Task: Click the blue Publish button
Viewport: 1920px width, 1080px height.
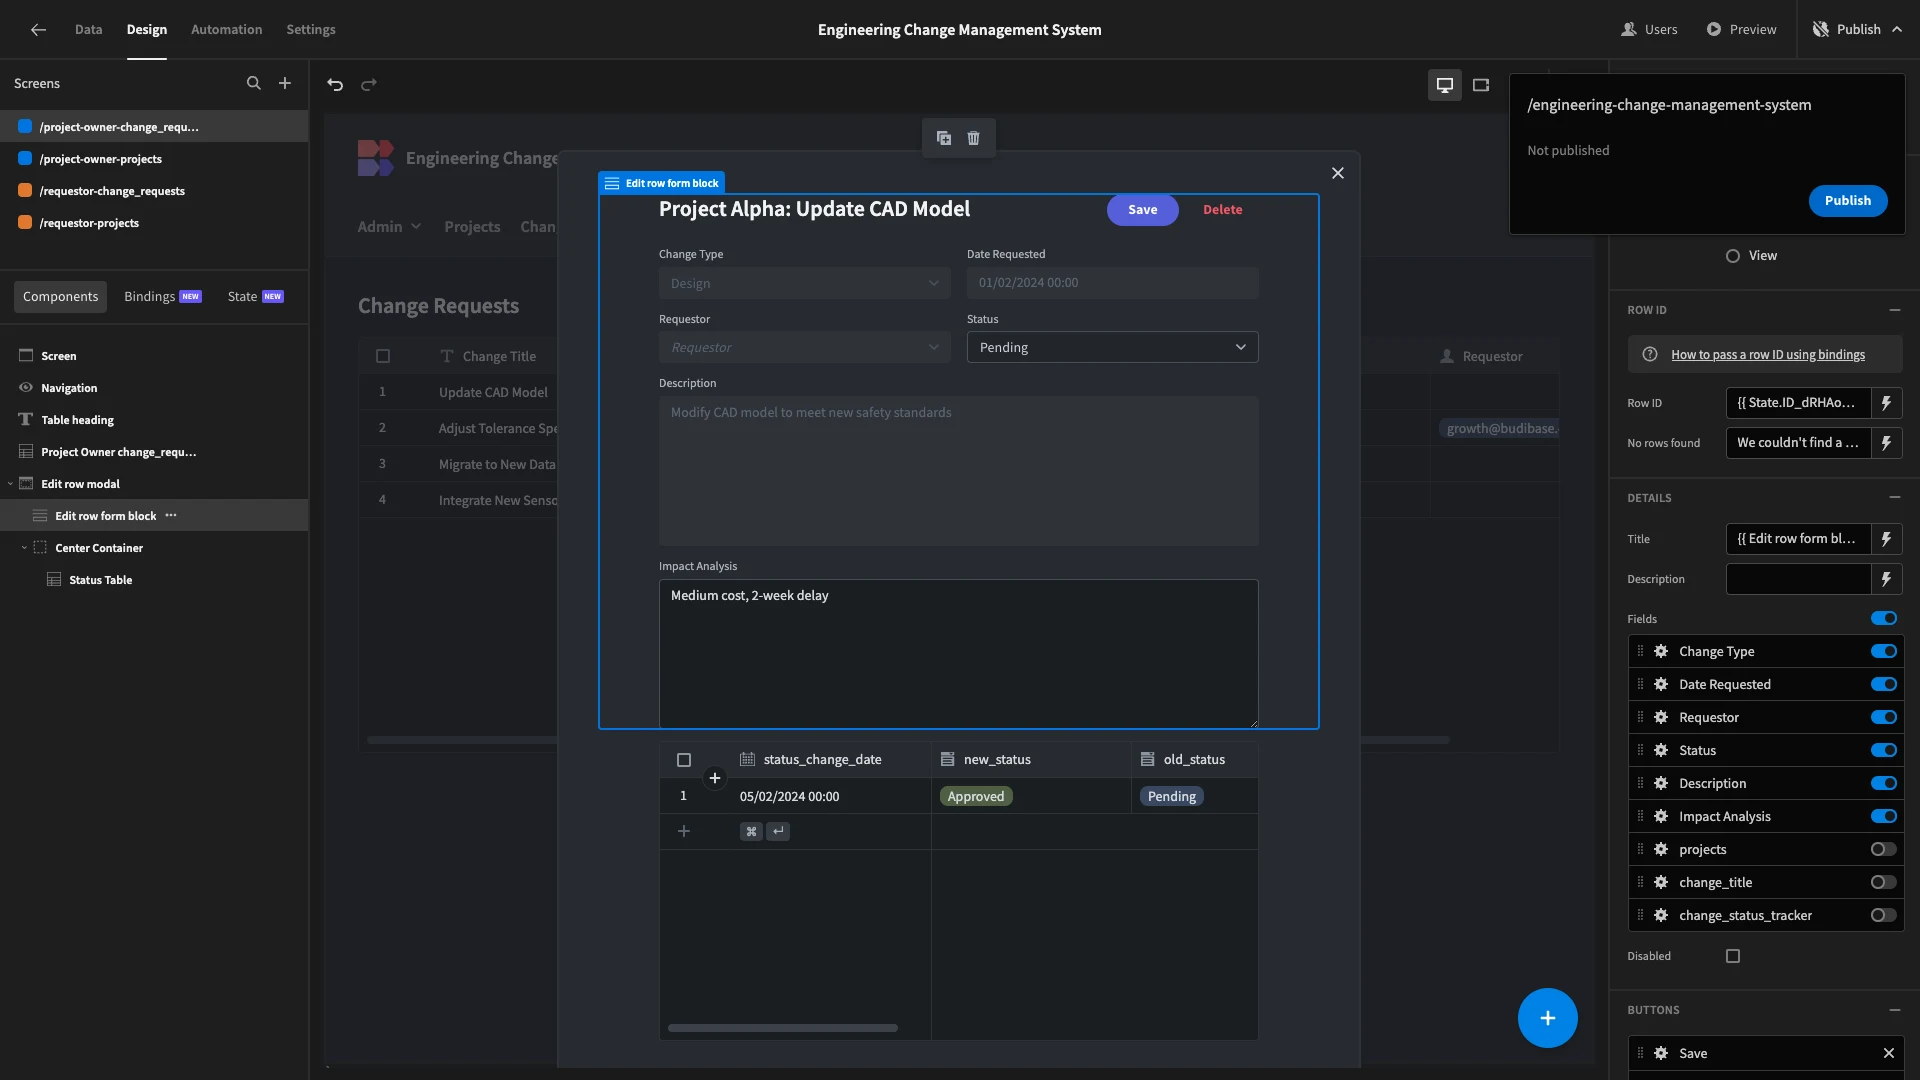Action: 1847,200
